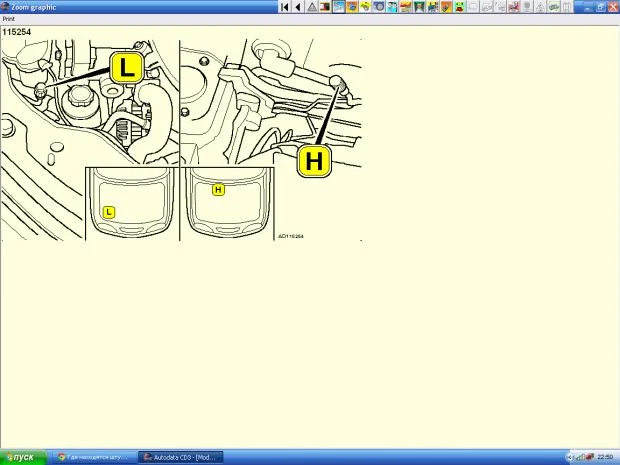This screenshot has height=465, width=620.
Task: Click the red book toolbar icon
Action: pos(326,7)
